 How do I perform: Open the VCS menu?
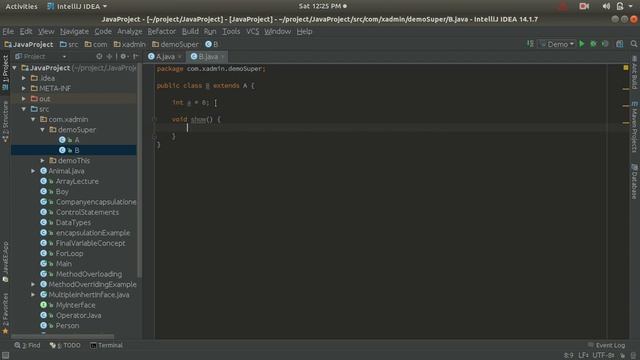[x=252, y=31]
